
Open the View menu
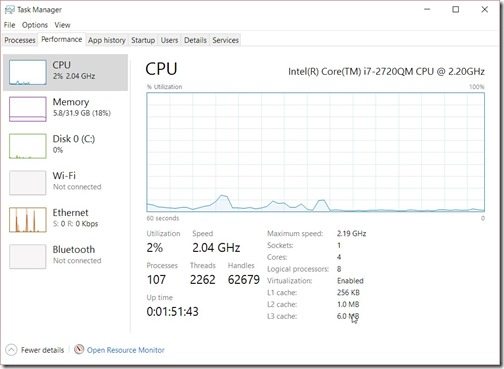click(x=62, y=25)
